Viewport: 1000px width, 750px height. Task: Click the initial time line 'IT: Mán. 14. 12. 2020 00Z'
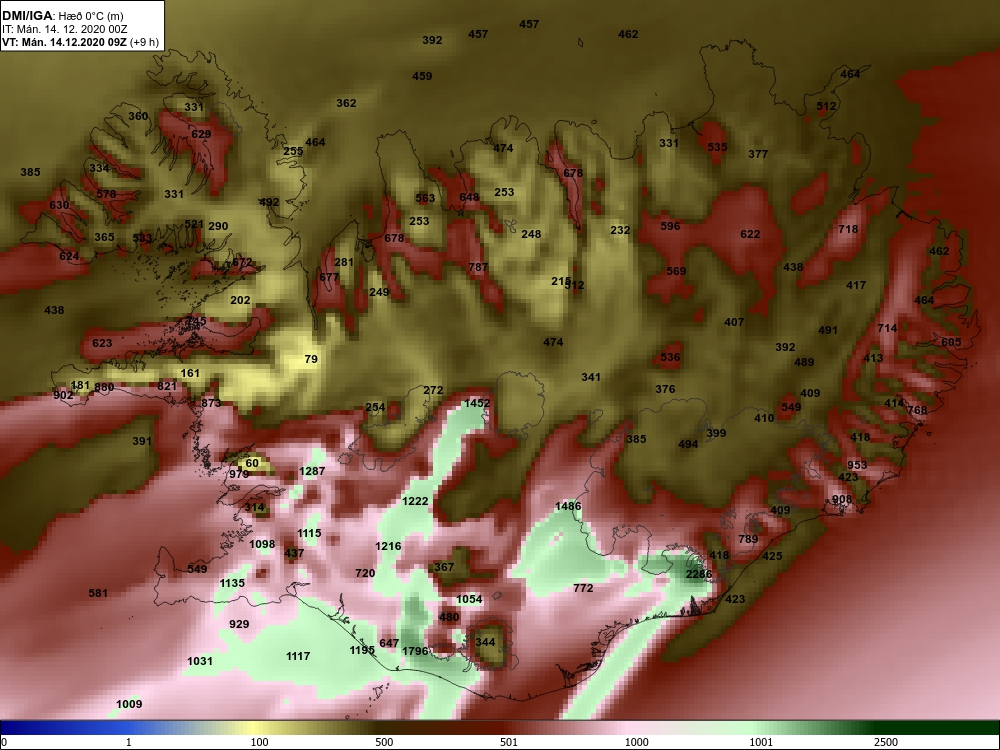pos(64,29)
